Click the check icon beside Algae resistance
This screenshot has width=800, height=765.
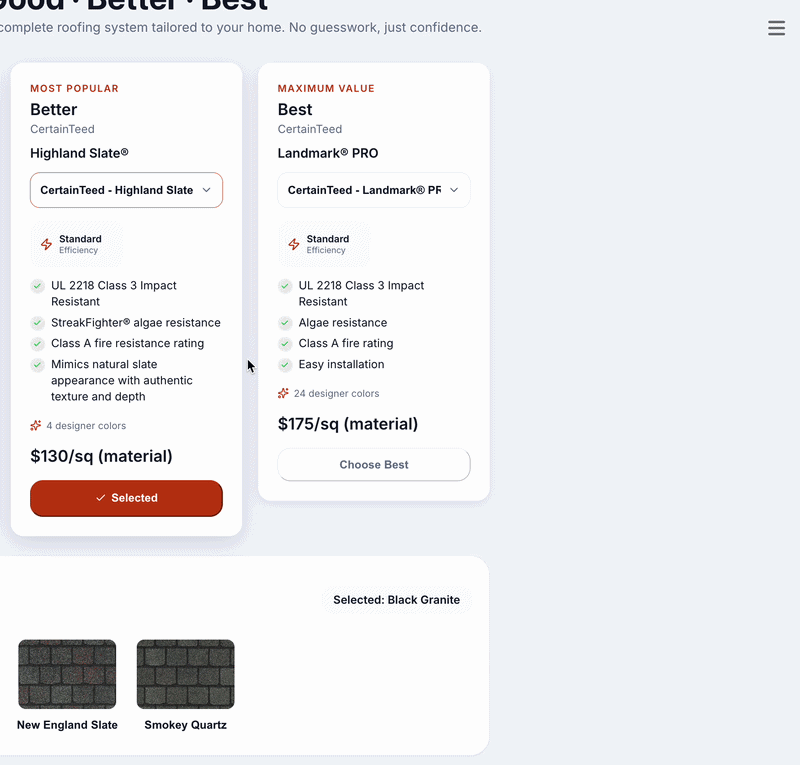point(285,323)
